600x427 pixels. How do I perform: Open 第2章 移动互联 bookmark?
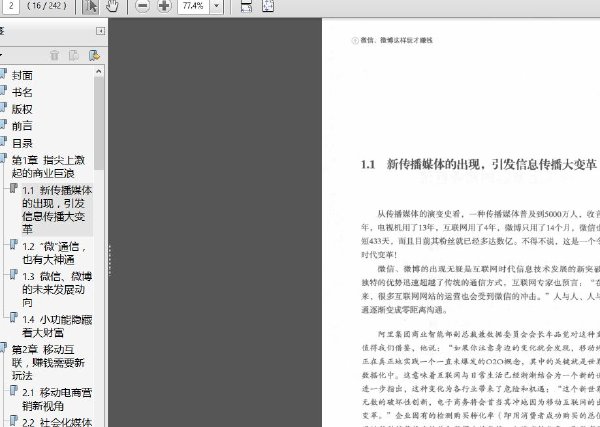[x=48, y=362]
